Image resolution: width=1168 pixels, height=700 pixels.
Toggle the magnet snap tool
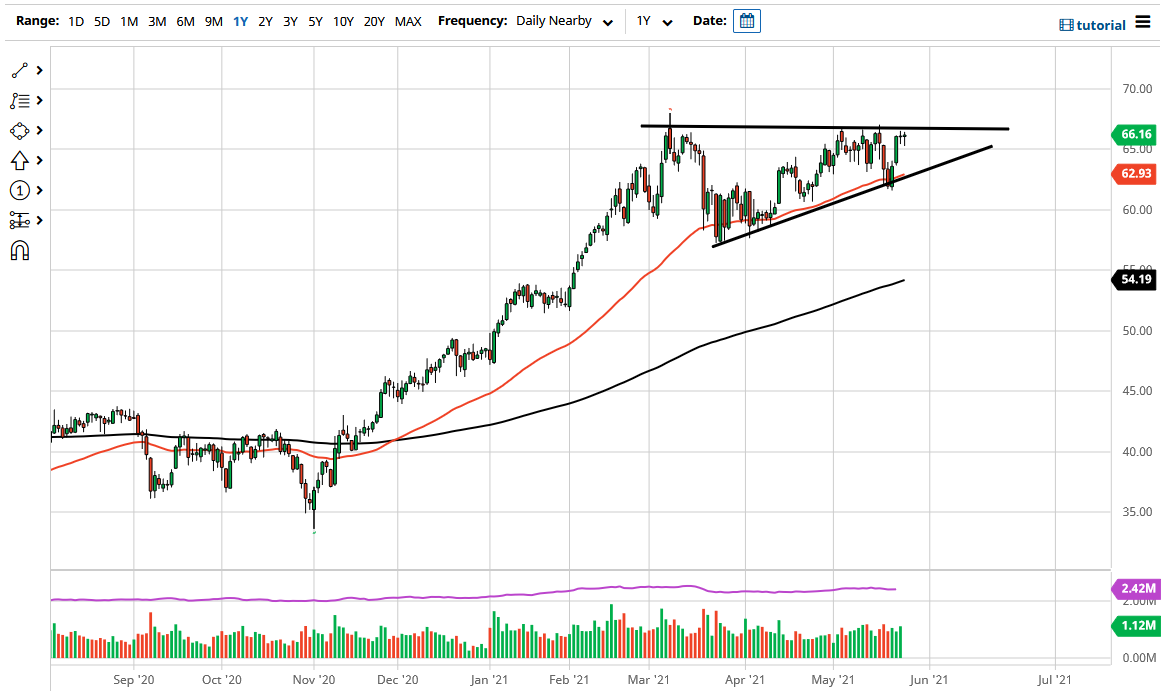18,250
